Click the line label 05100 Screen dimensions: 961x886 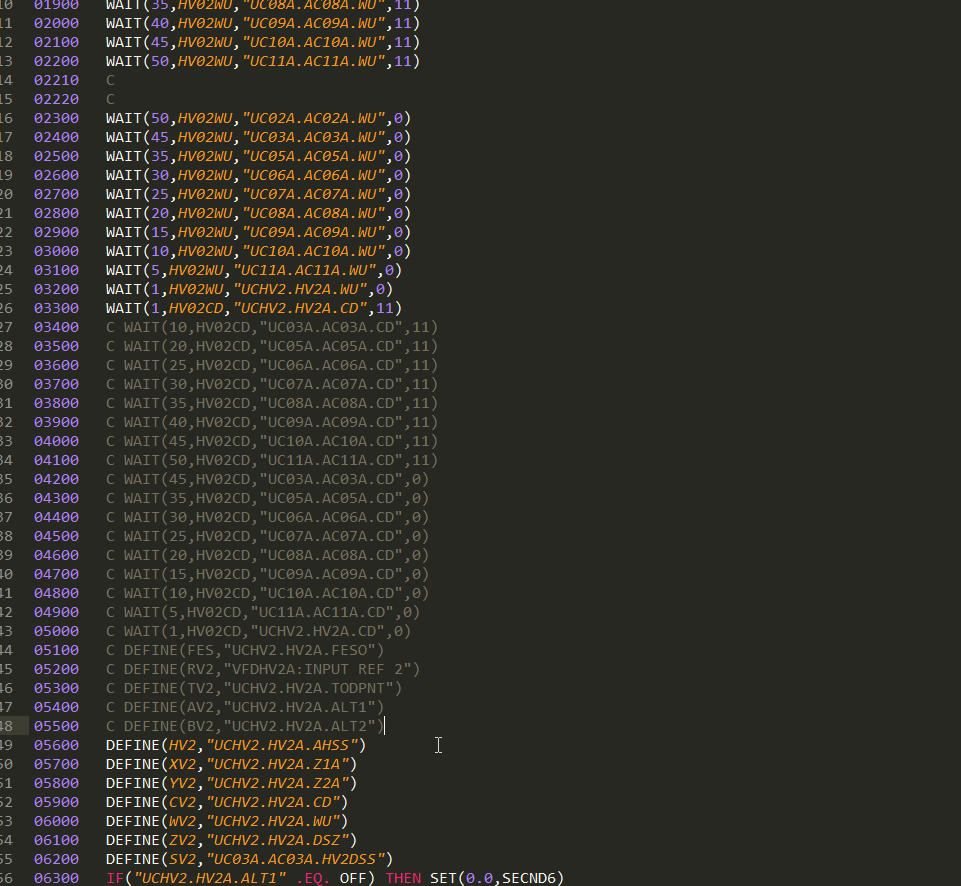click(56, 650)
